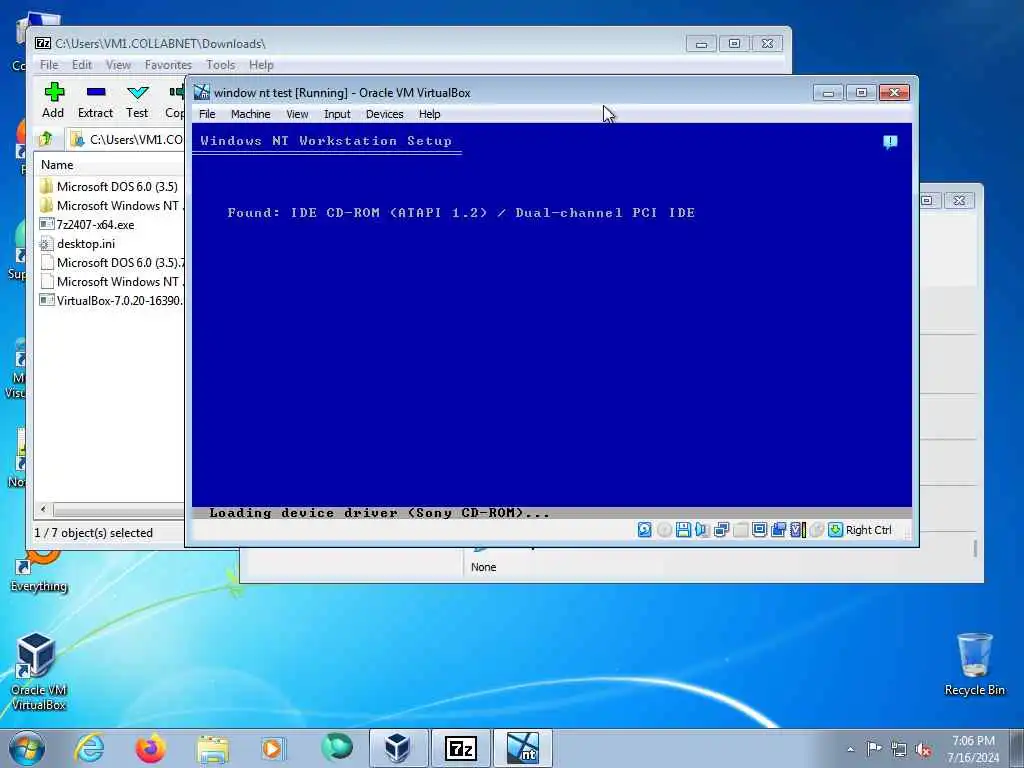The image size is (1024, 768).
Task: Click the Everything desktop shortcut label
Action: 39,586
